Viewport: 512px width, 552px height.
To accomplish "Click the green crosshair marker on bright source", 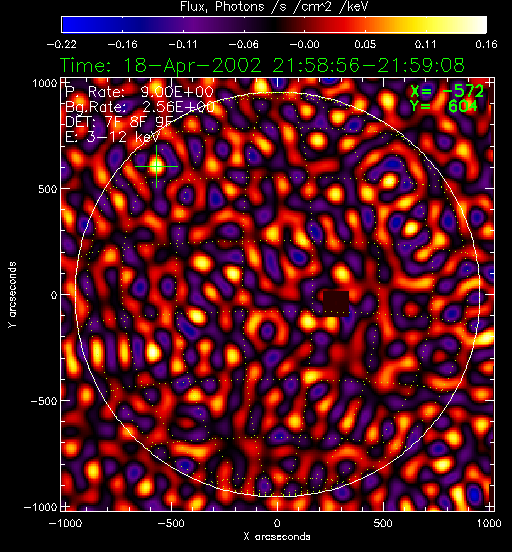I will 157,166.
